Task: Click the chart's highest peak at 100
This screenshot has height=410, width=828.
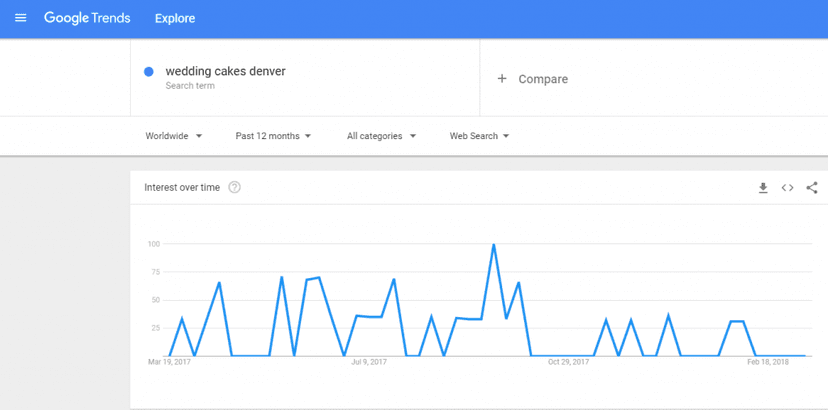Action: (493, 244)
